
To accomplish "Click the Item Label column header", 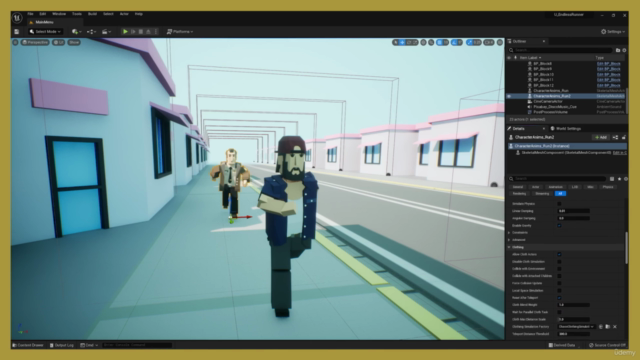I will tap(530, 58).
